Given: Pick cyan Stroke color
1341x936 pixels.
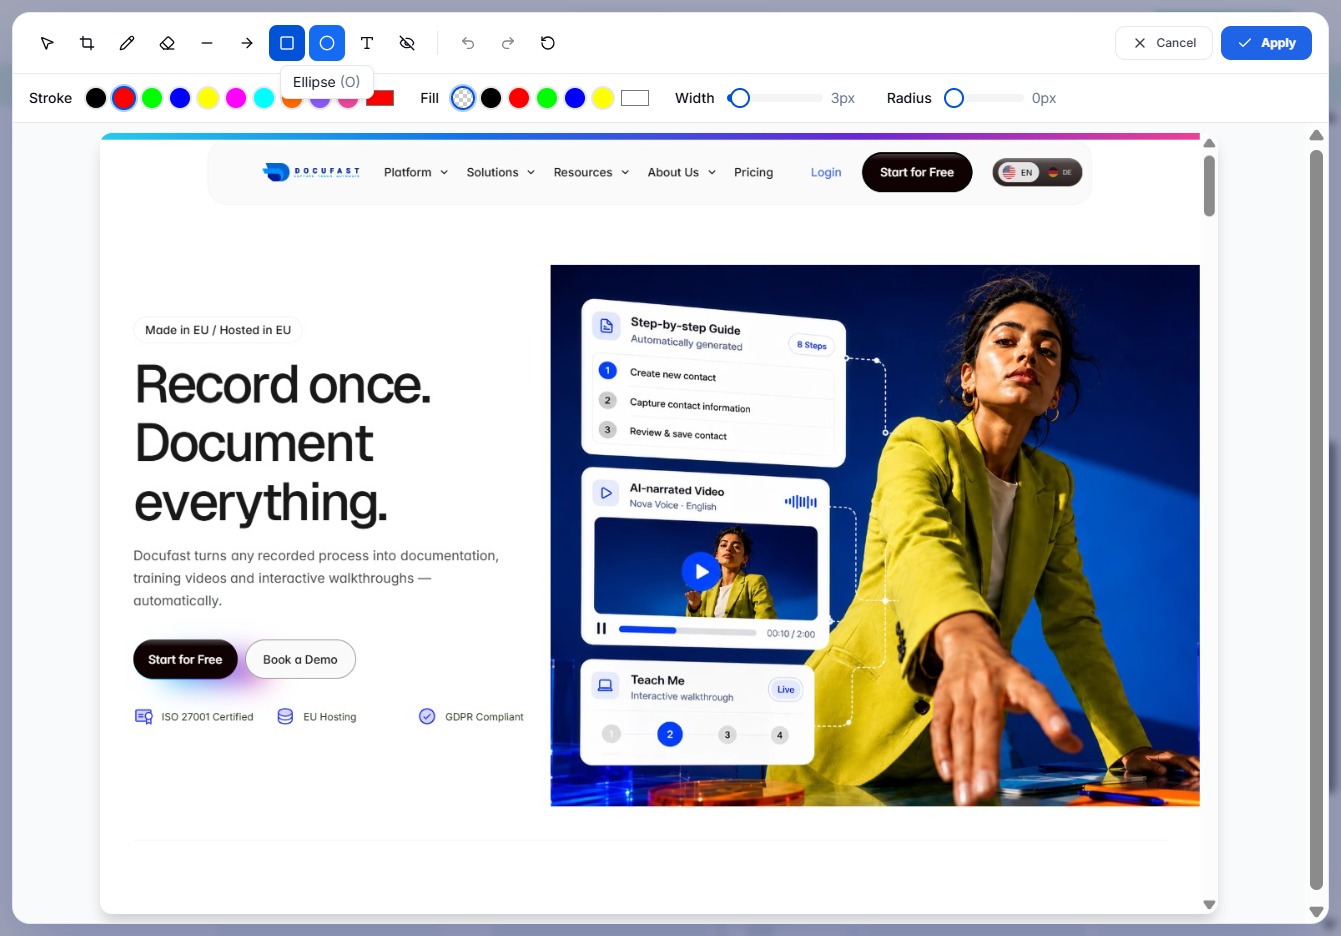Looking at the screenshot, I should point(264,98).
